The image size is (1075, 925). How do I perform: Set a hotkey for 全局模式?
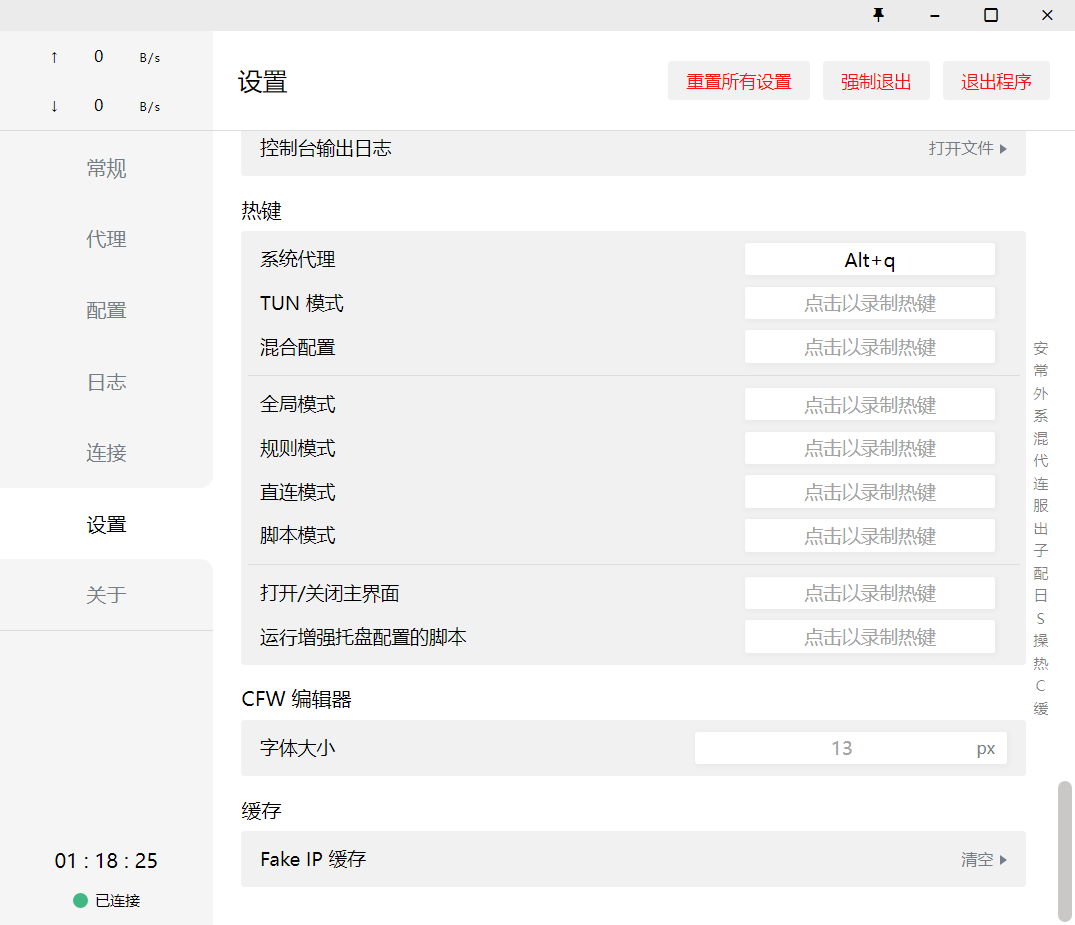pos(869,405)
